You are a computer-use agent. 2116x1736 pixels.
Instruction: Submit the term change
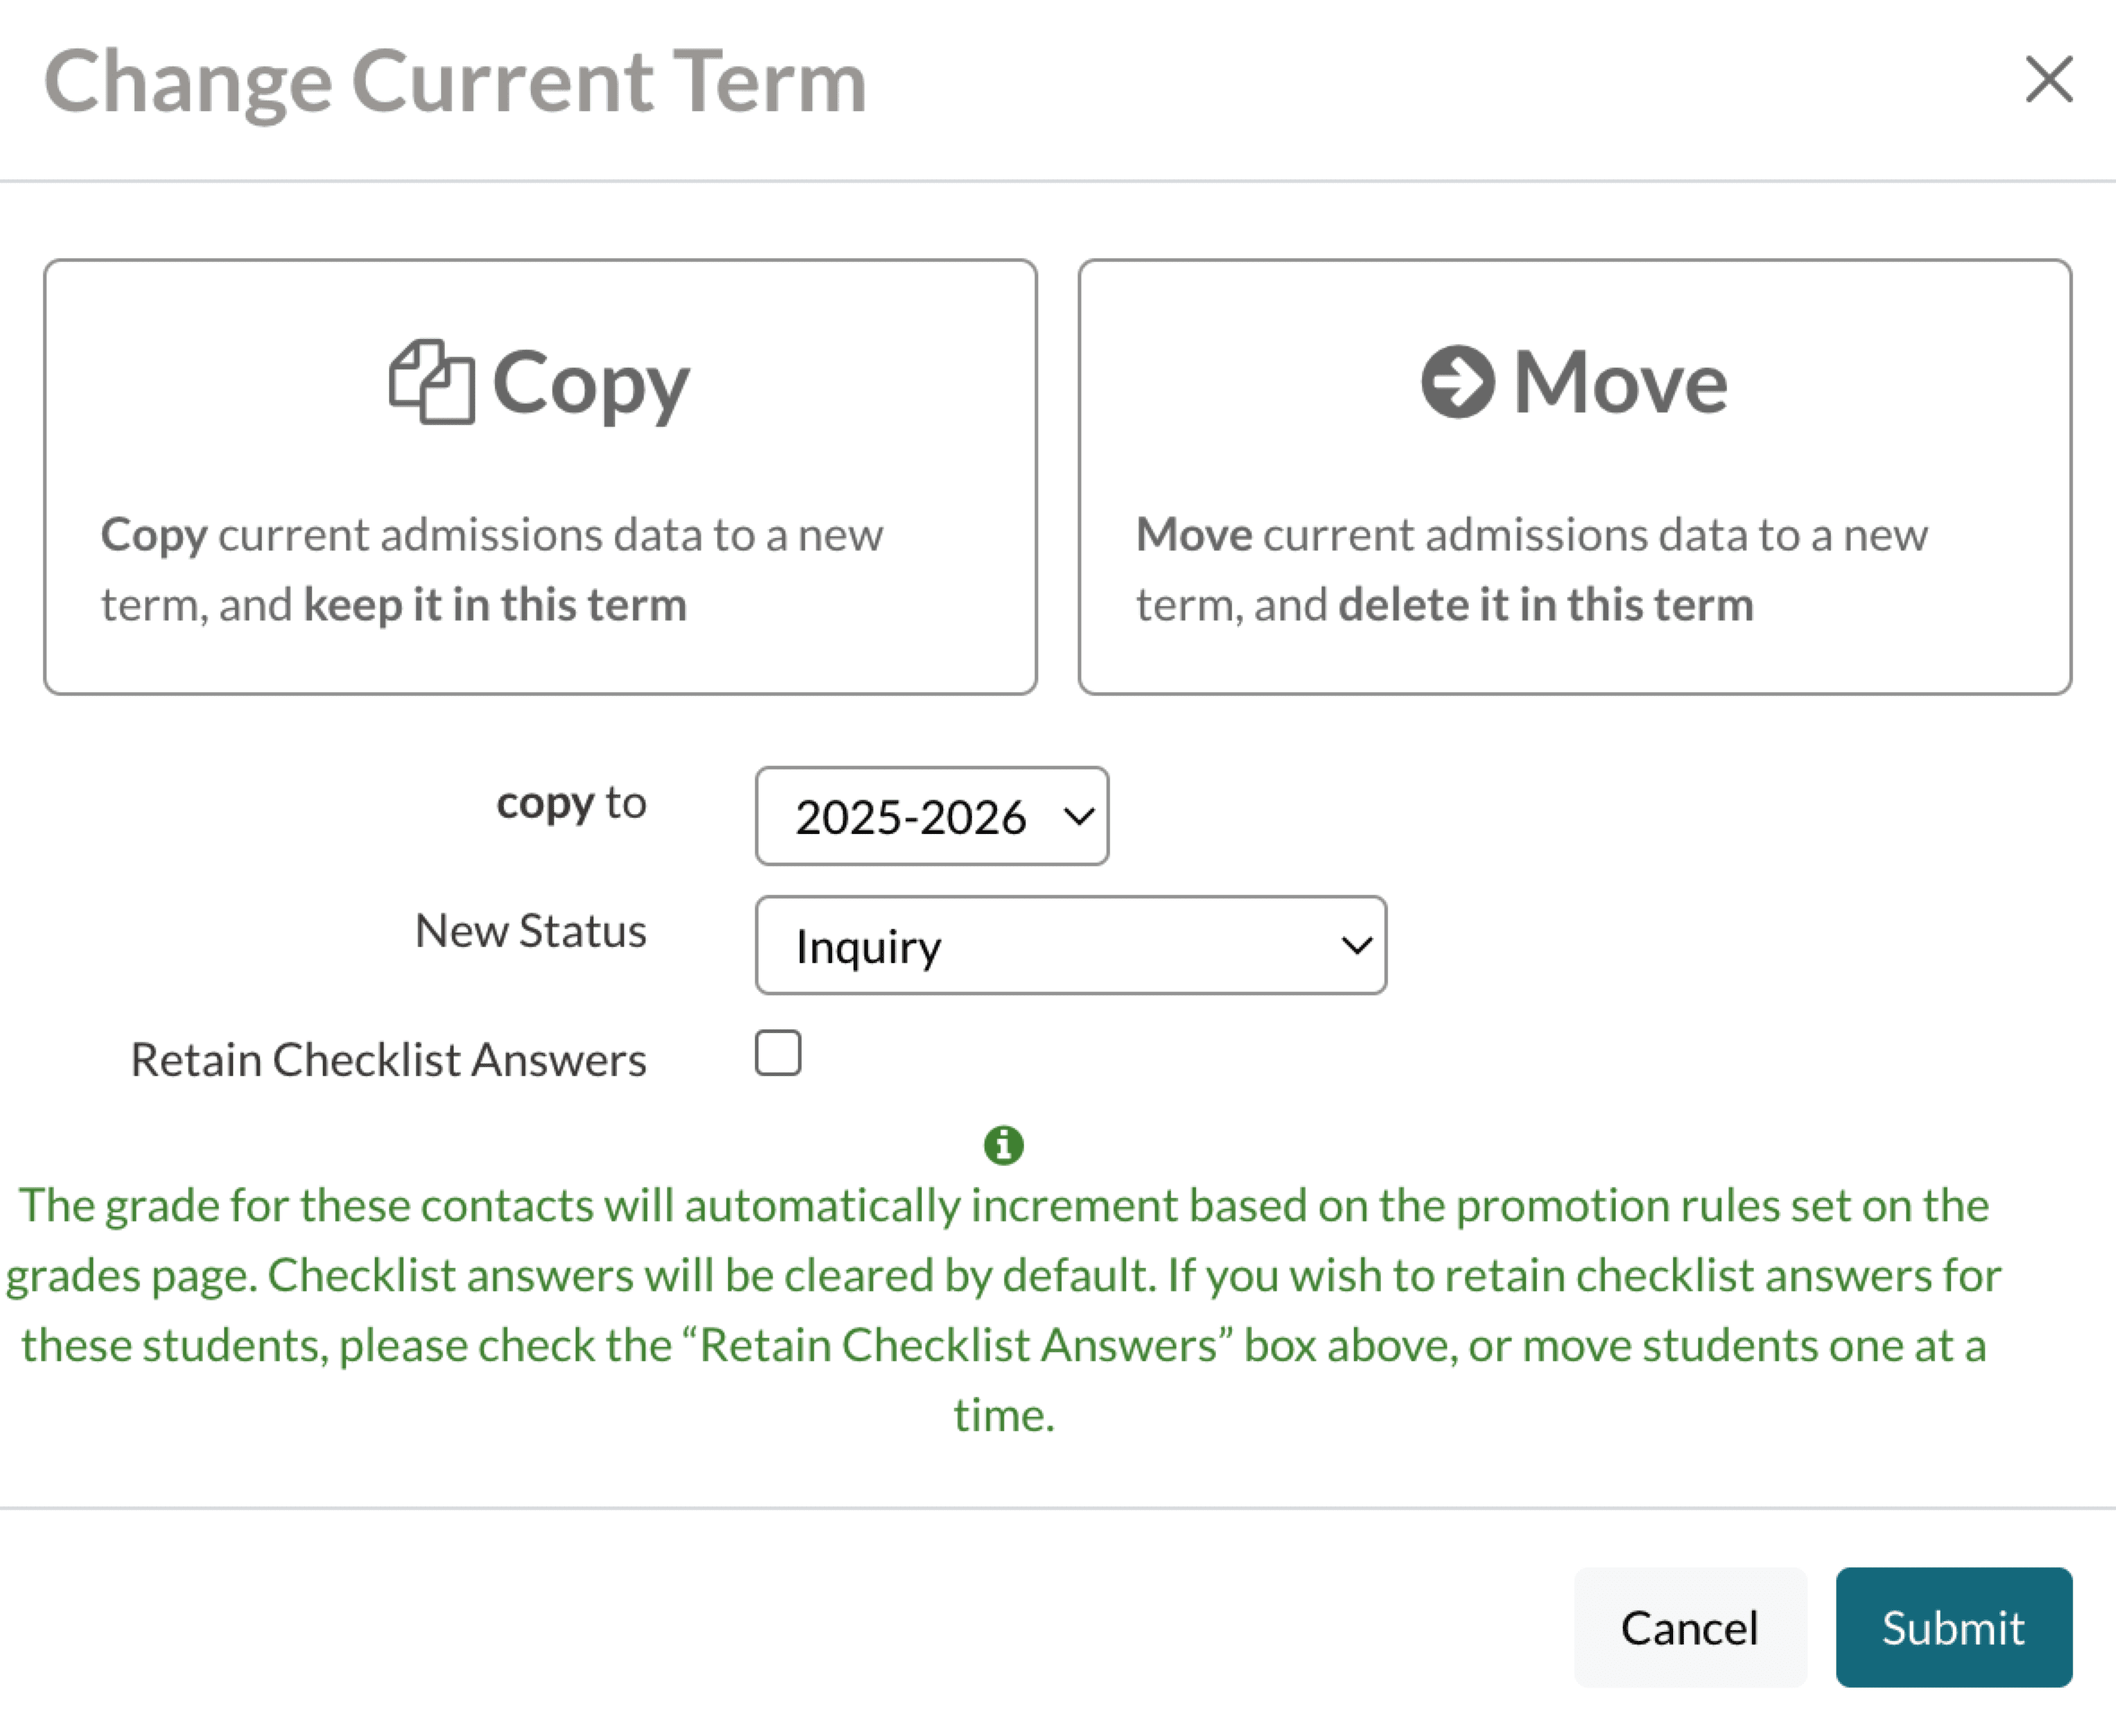pos(1953,1627)
